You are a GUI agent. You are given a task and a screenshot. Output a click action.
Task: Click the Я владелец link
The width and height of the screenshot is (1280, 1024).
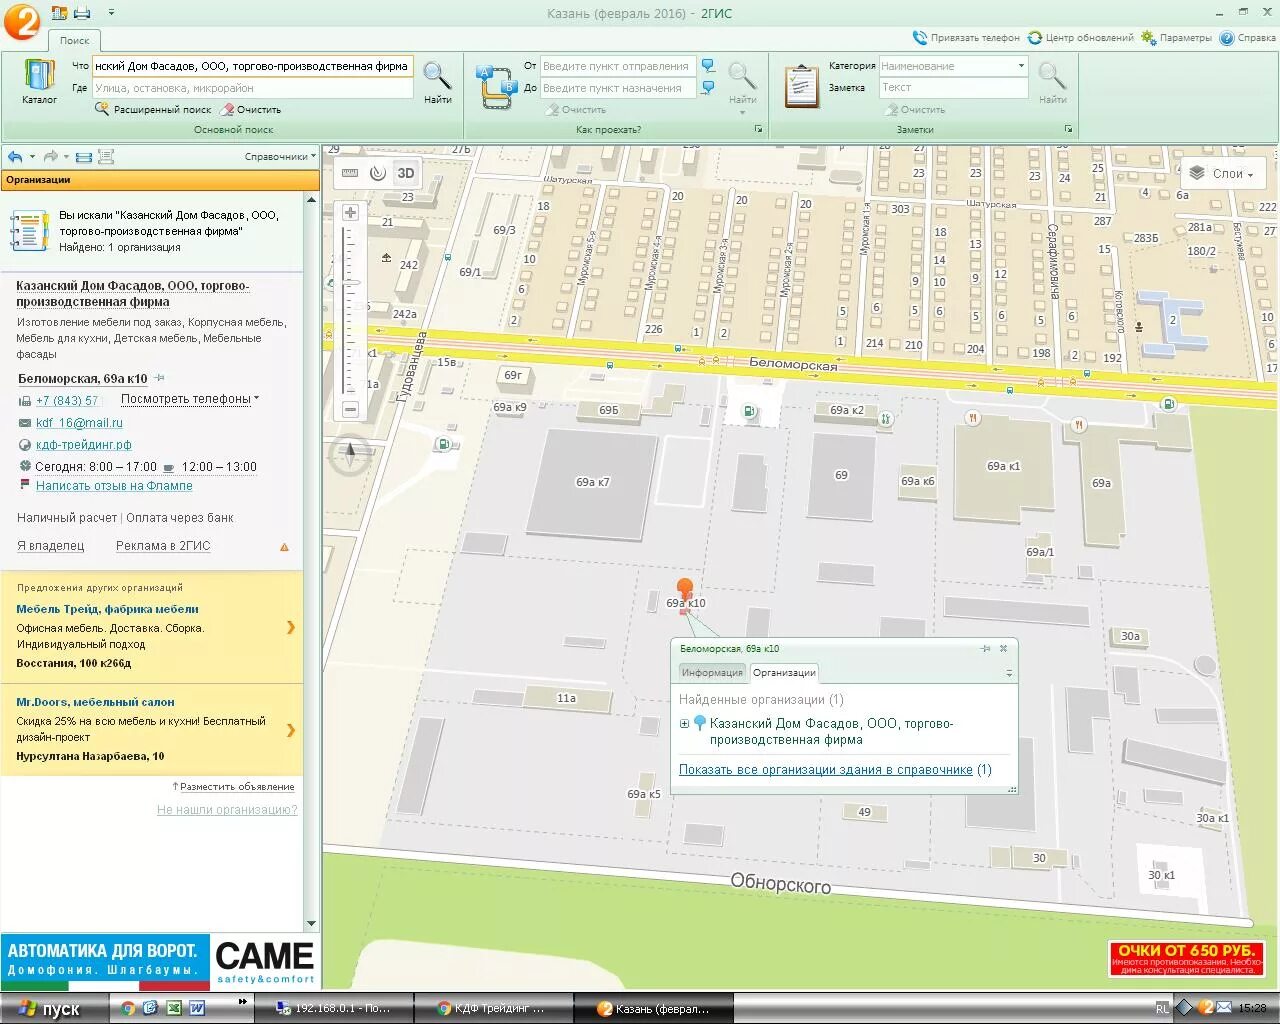tap(50, 546)
